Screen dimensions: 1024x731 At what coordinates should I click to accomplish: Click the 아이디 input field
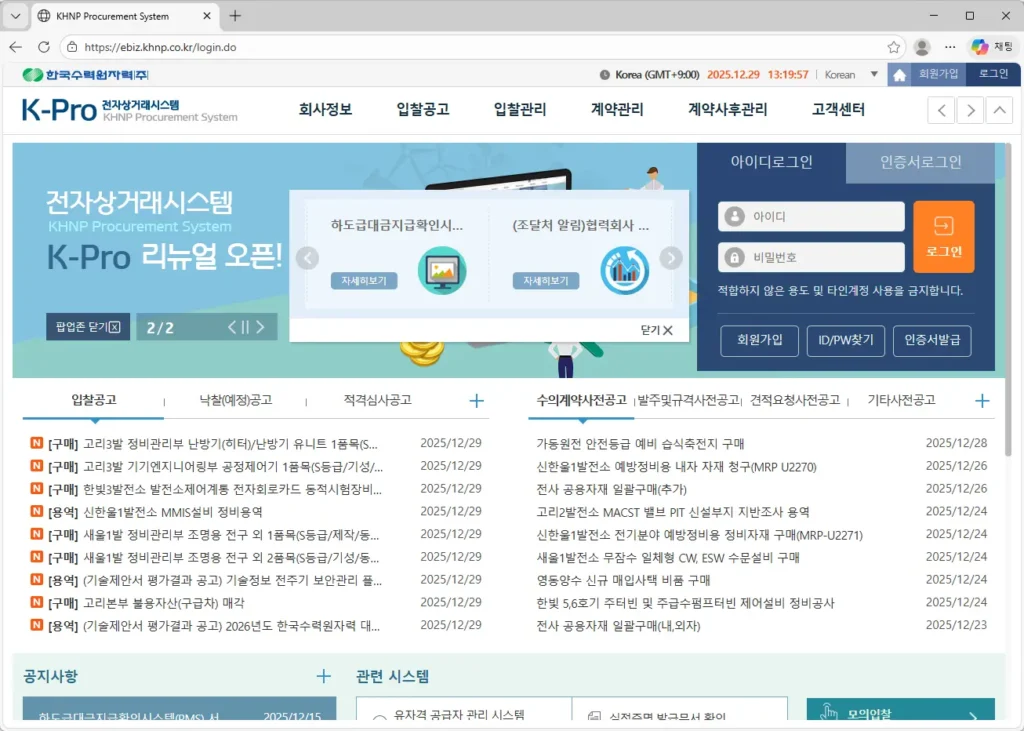point(810,216)
